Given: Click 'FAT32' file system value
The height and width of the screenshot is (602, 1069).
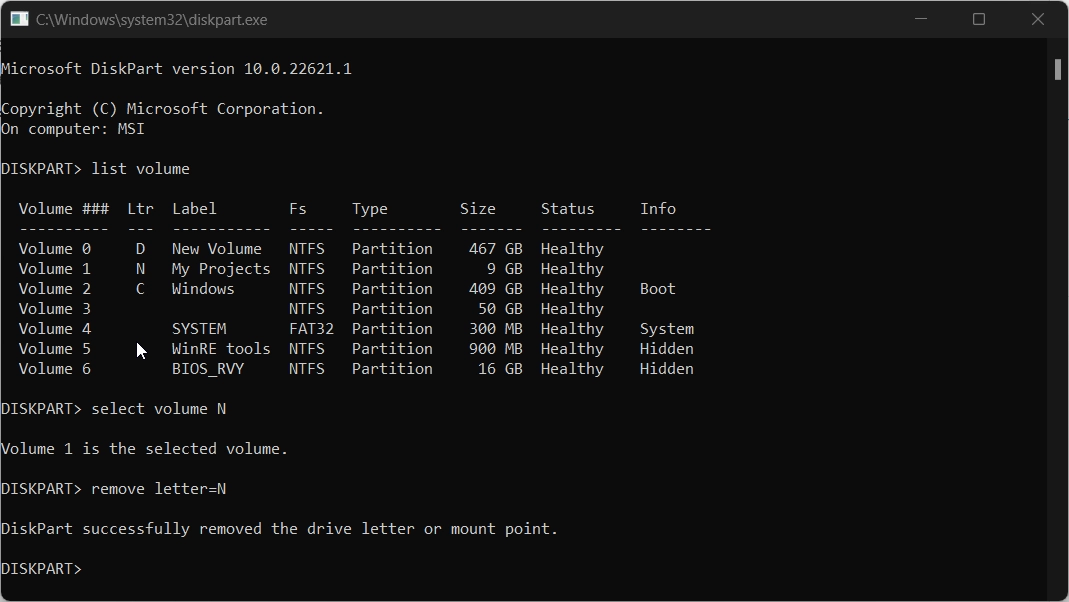Looking at the screenshot, I should 312,329.
